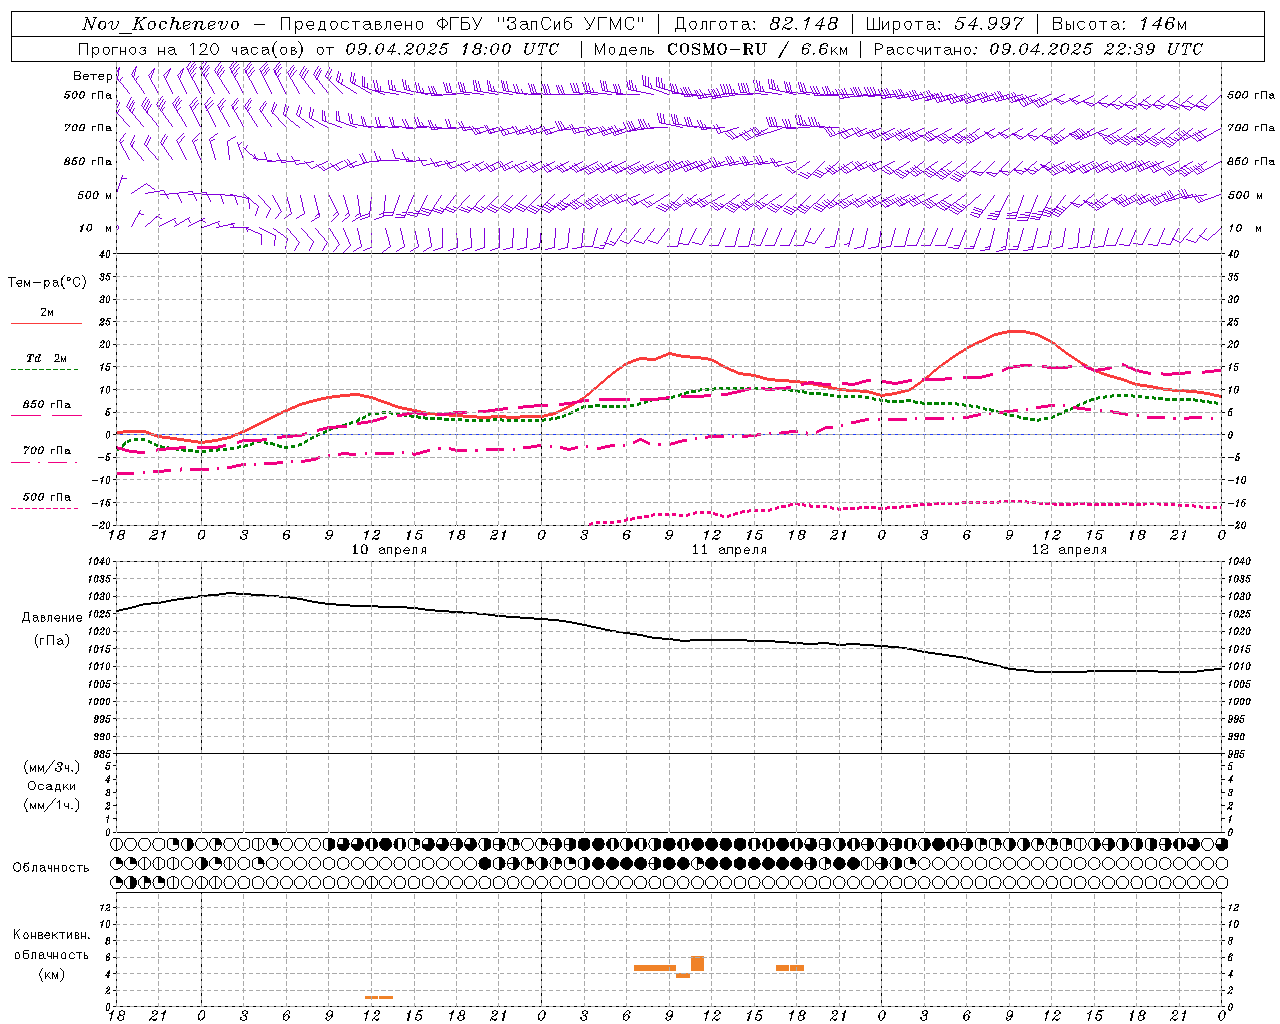Image resolution: width=1280 pixels, height=1024 pixels.
Task: Click the Высота: 146м value
Action: pyautogui.click(x=1119, y=24)
